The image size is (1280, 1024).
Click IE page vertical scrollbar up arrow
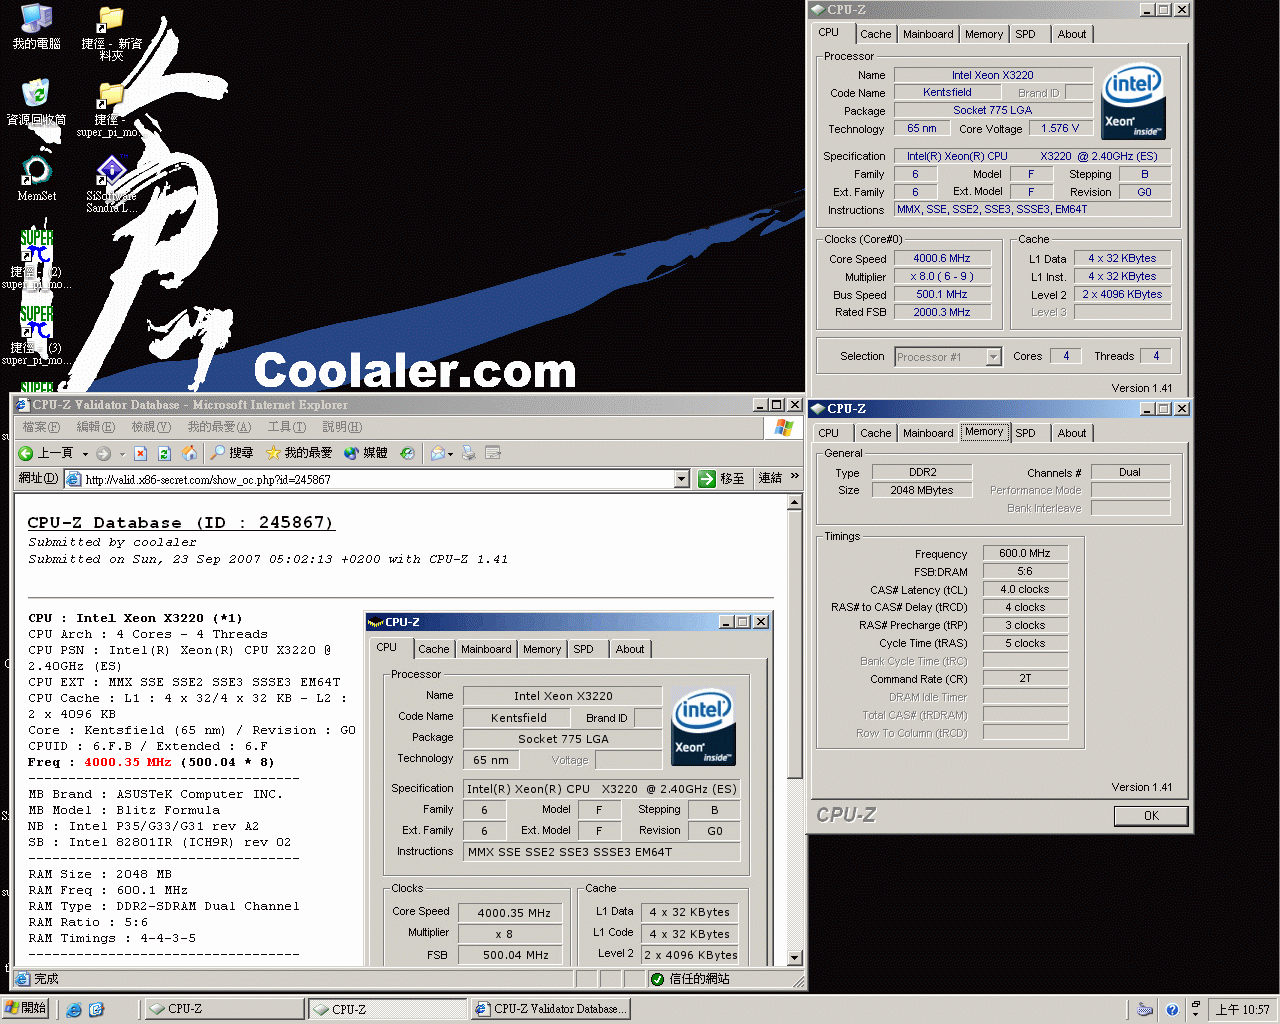(795, 501)
